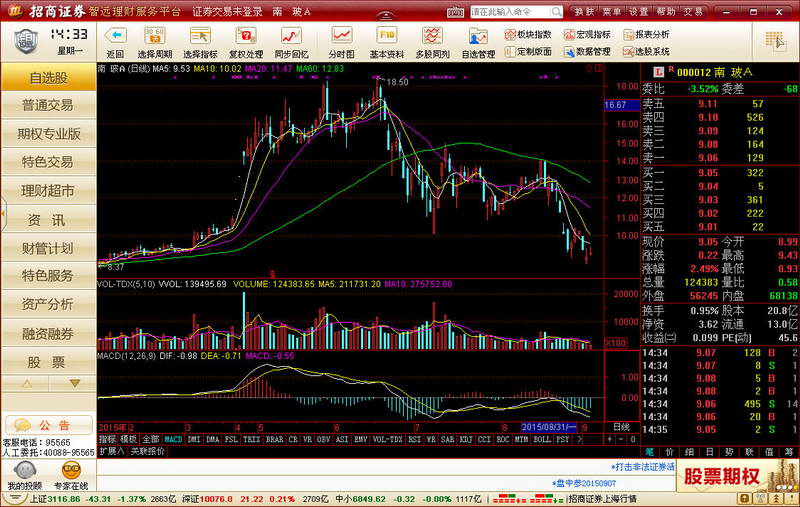800x507 pixels.
Task: Click the 多股同列 multi-stock icon
Action: 432,38
